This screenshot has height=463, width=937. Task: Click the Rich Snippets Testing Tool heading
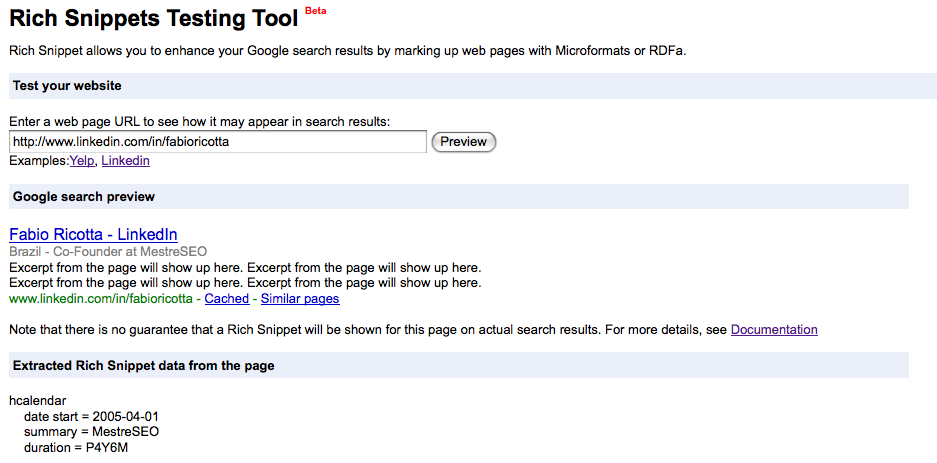pos(153,18)
